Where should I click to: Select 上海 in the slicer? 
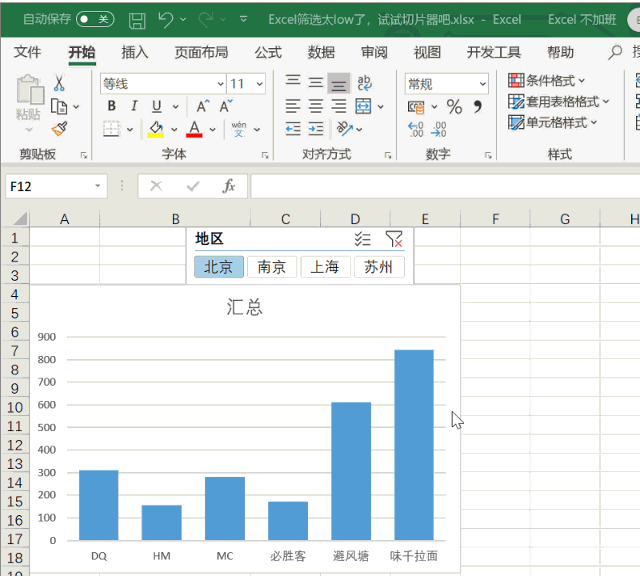(x=325, y=267)
